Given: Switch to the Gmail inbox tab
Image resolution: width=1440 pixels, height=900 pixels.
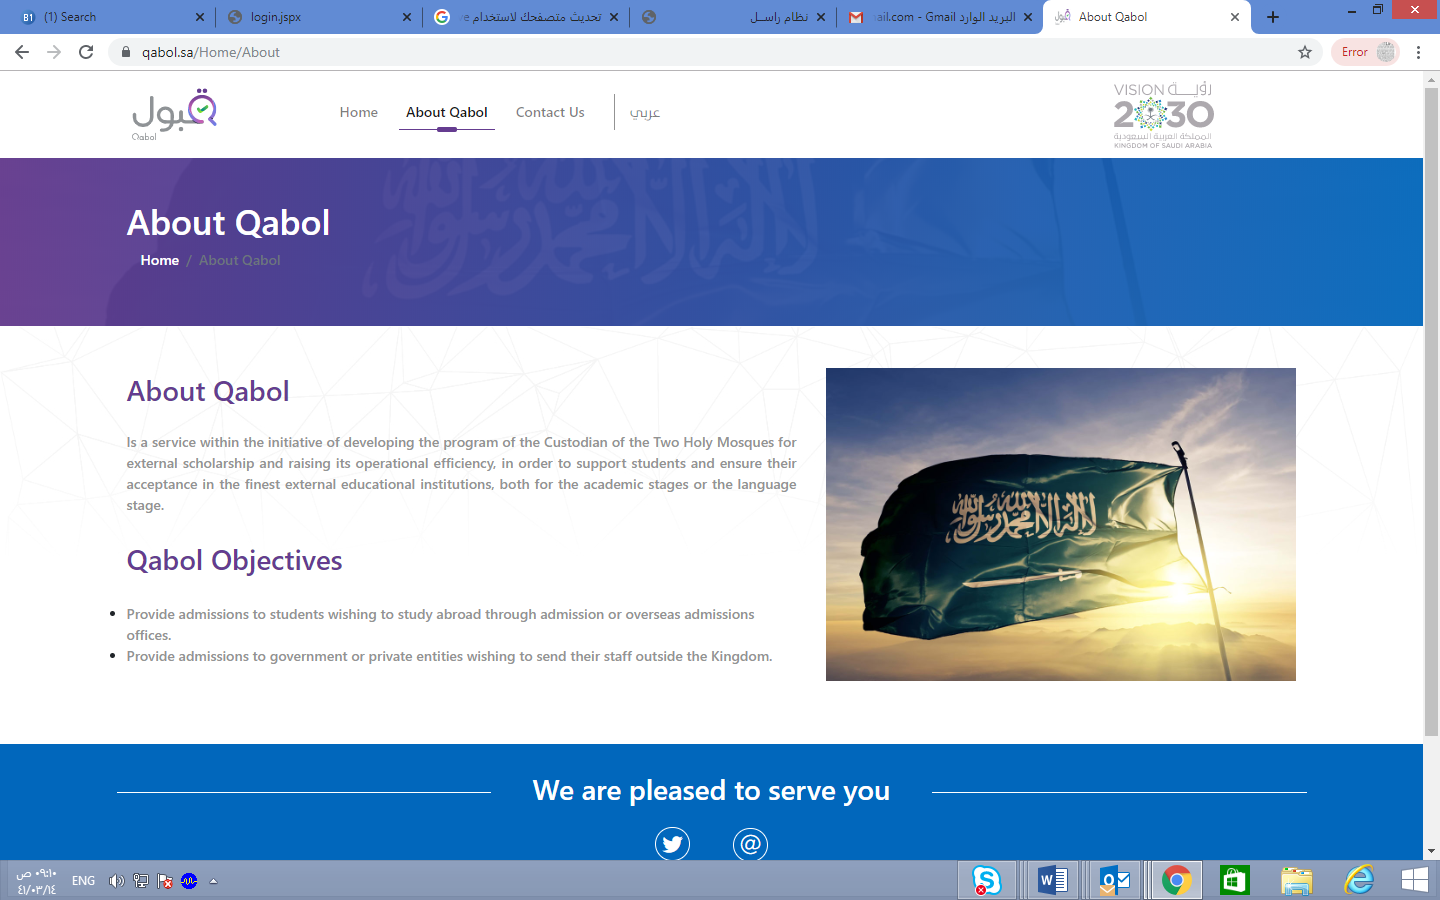Looking at the screenshot, I should (x=940, y=17).
